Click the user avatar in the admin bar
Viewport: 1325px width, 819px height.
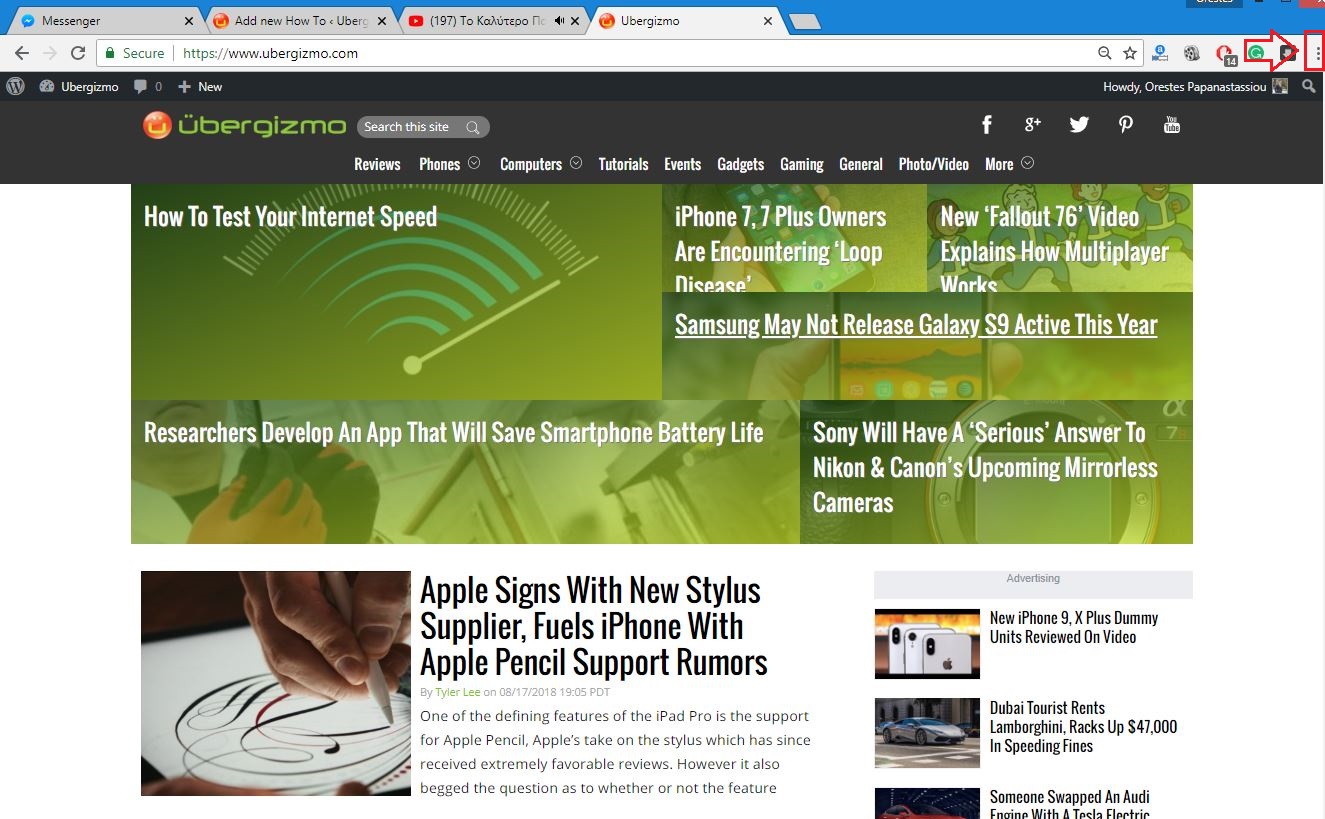[x=1280, y=87]
